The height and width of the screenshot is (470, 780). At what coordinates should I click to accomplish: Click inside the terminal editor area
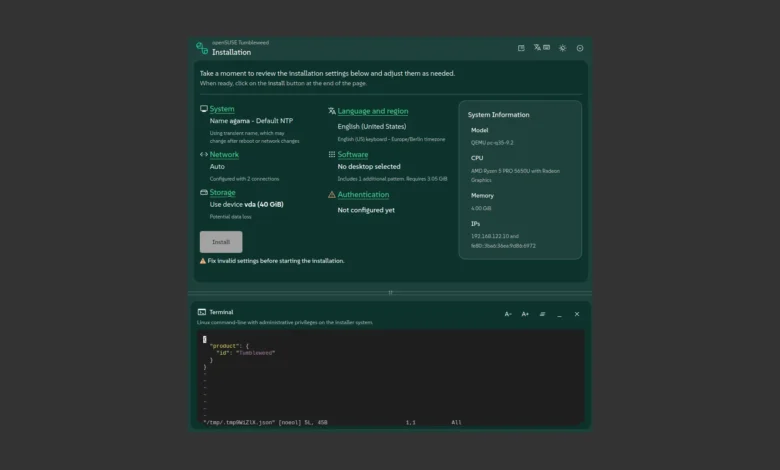tap(390, 377)
